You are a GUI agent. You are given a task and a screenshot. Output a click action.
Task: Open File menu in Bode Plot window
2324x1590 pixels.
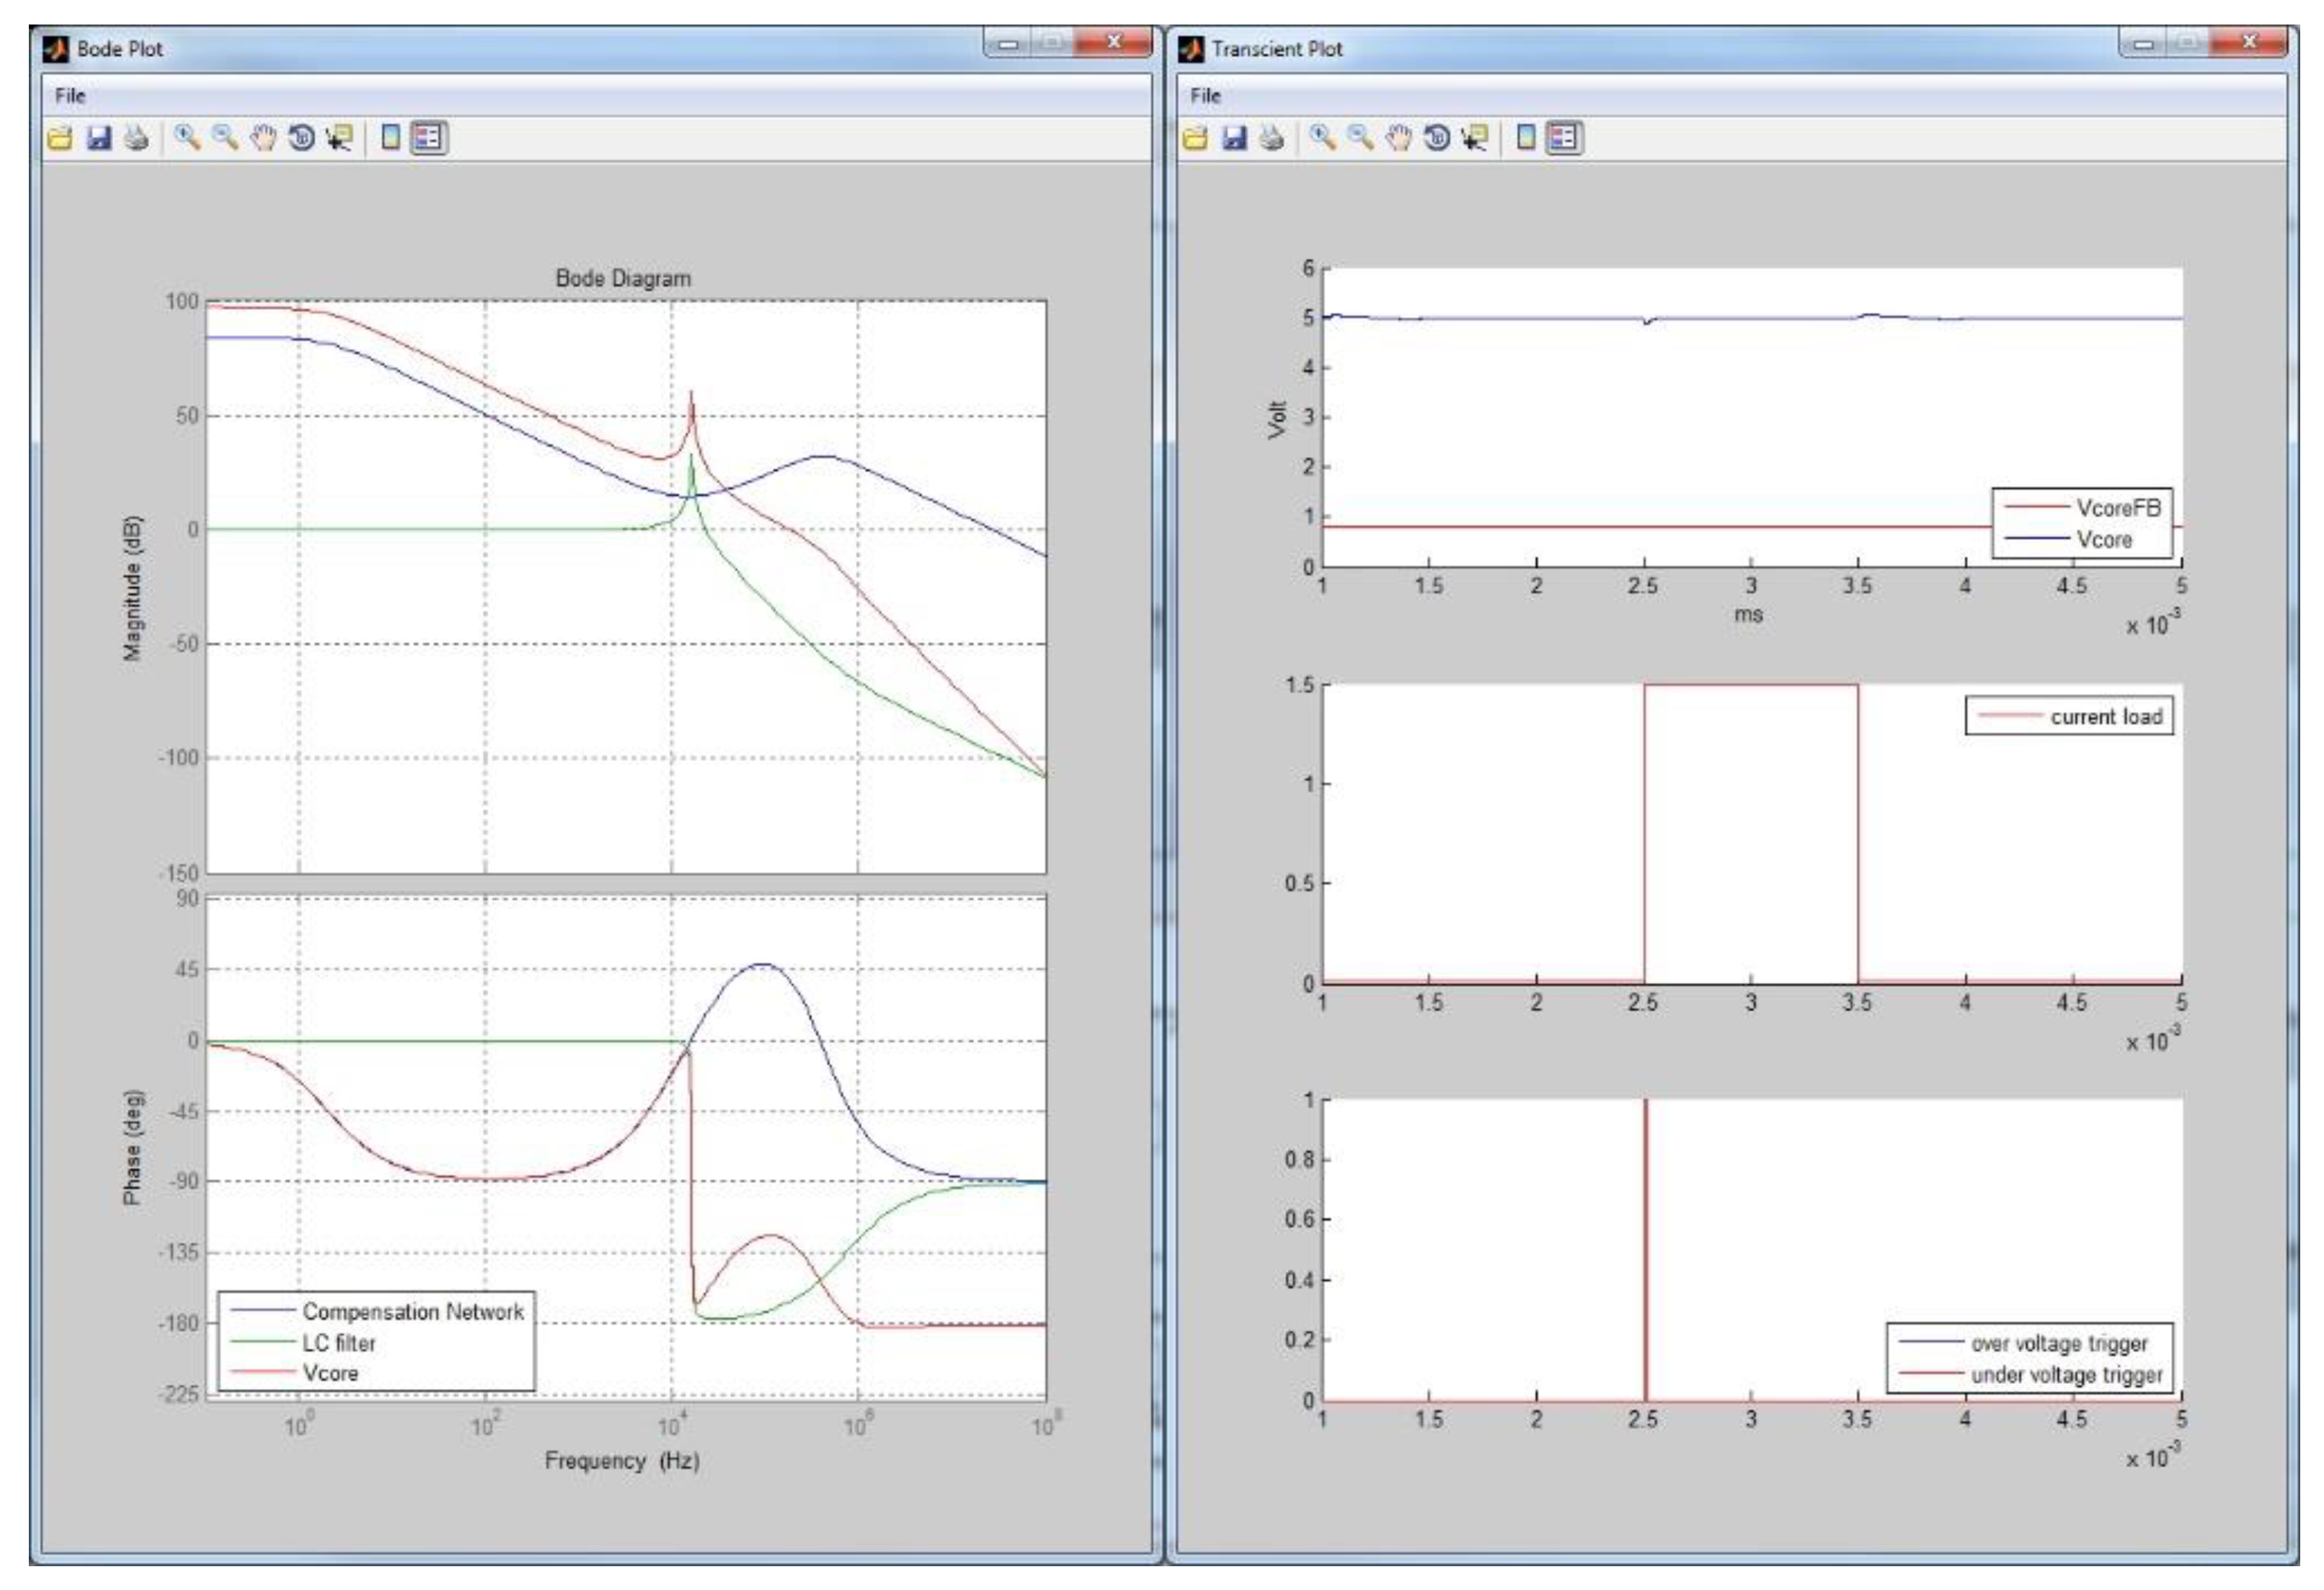pyautogui.click(x=70, y=96)
